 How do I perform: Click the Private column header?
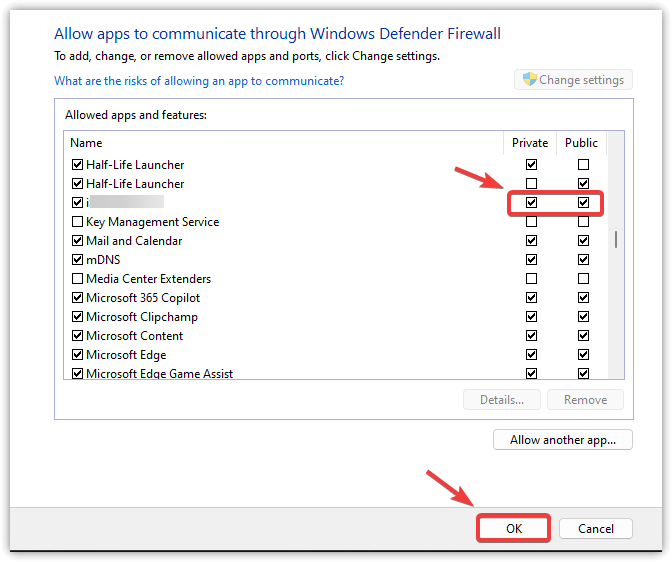(x=530, y=143)
